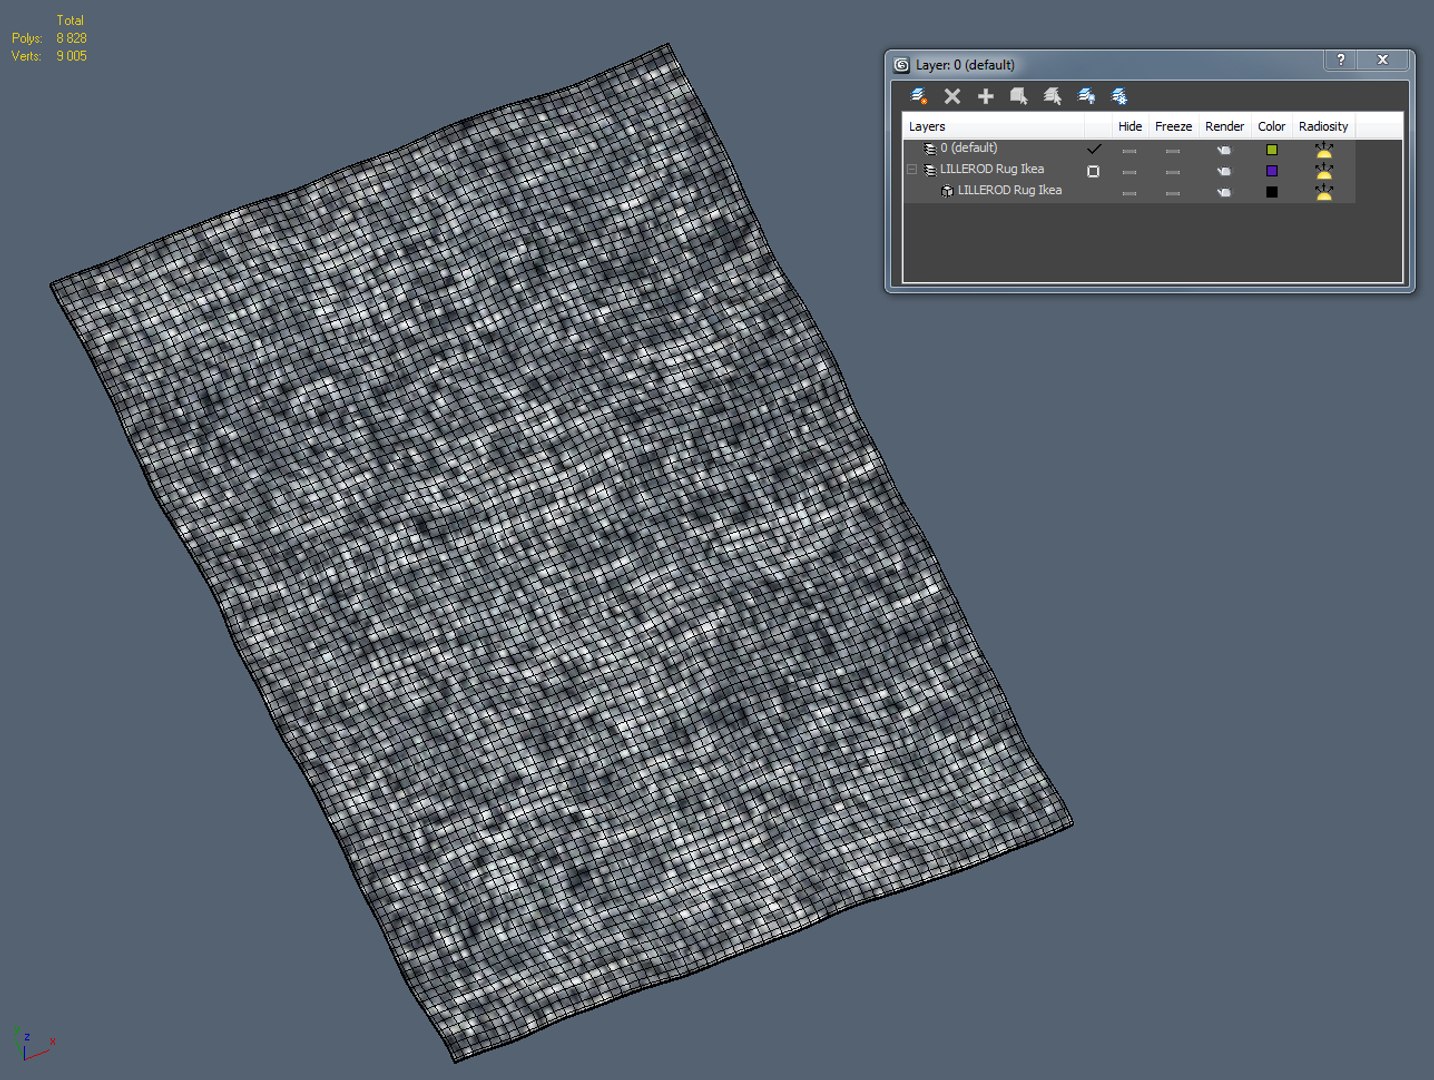Create a new layer from the toolbar
1434x1080 pixels.
point(919,96)
